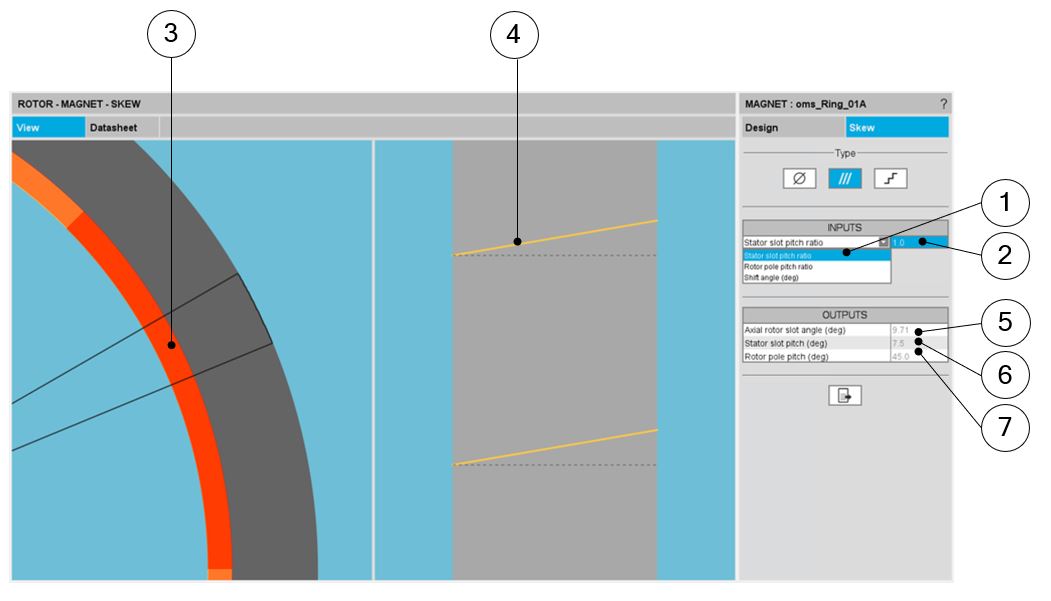Open the Design tab

pos(794,127)
